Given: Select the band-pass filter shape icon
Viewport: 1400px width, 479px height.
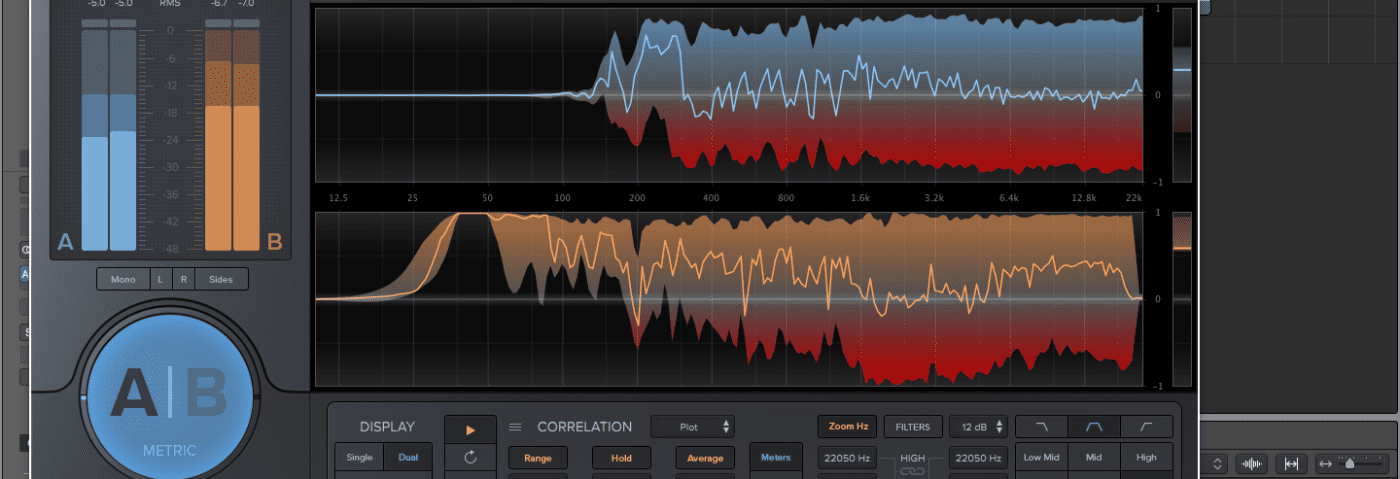Looking at the screenshot, I should [1094, 427].
